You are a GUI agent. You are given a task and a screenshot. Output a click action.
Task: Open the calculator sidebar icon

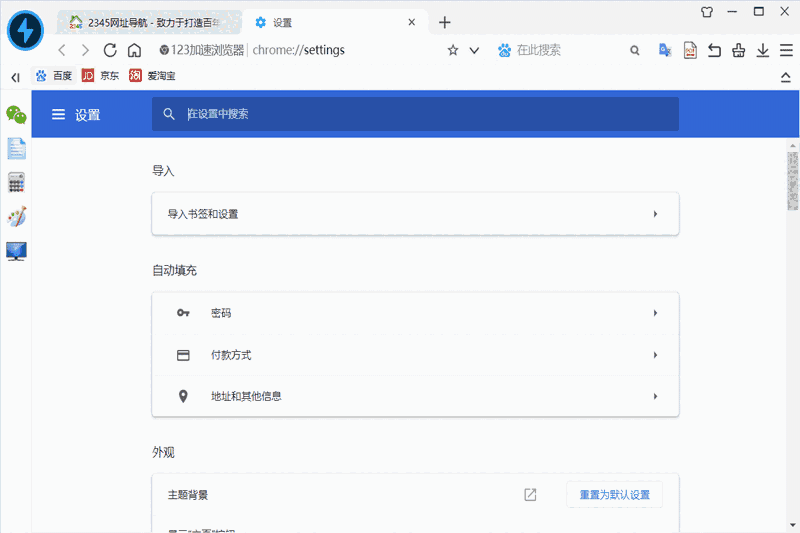coord(16,182)
